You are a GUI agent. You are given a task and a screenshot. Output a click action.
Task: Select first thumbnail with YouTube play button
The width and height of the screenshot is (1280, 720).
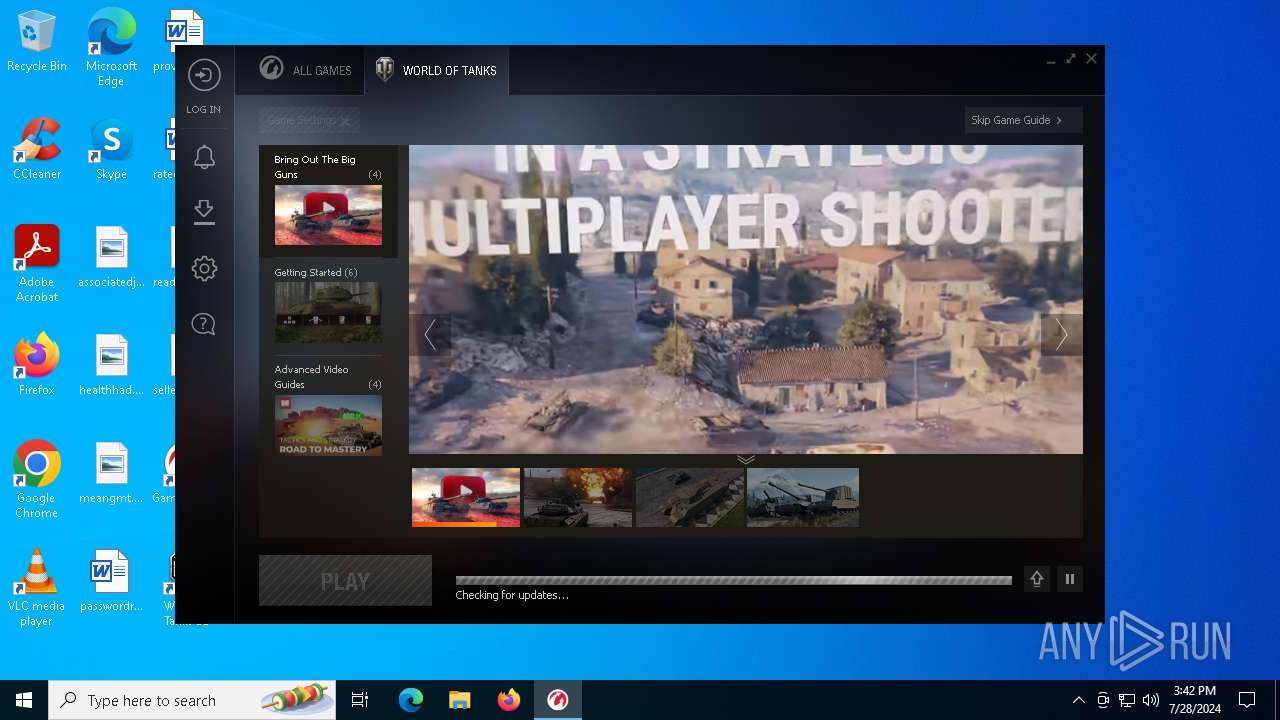point(466,497)
